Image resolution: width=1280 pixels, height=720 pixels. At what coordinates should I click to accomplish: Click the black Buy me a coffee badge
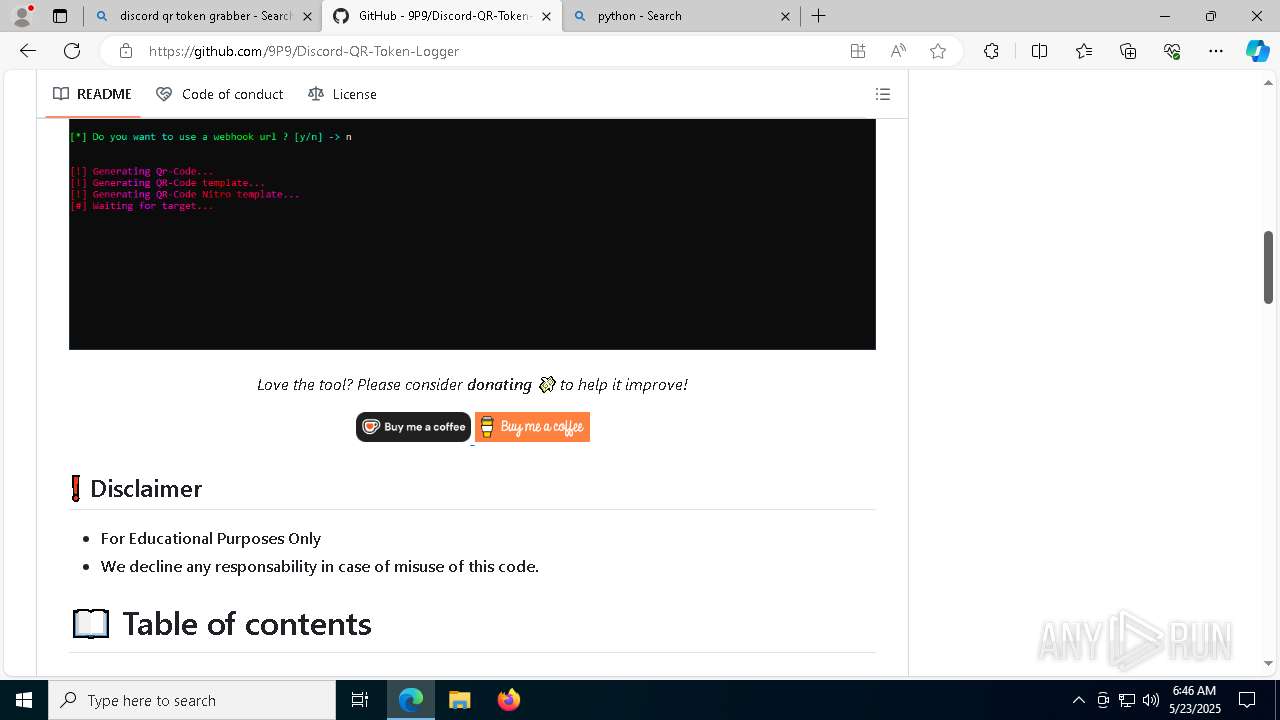pyautogui.click(x=413, y=427)
